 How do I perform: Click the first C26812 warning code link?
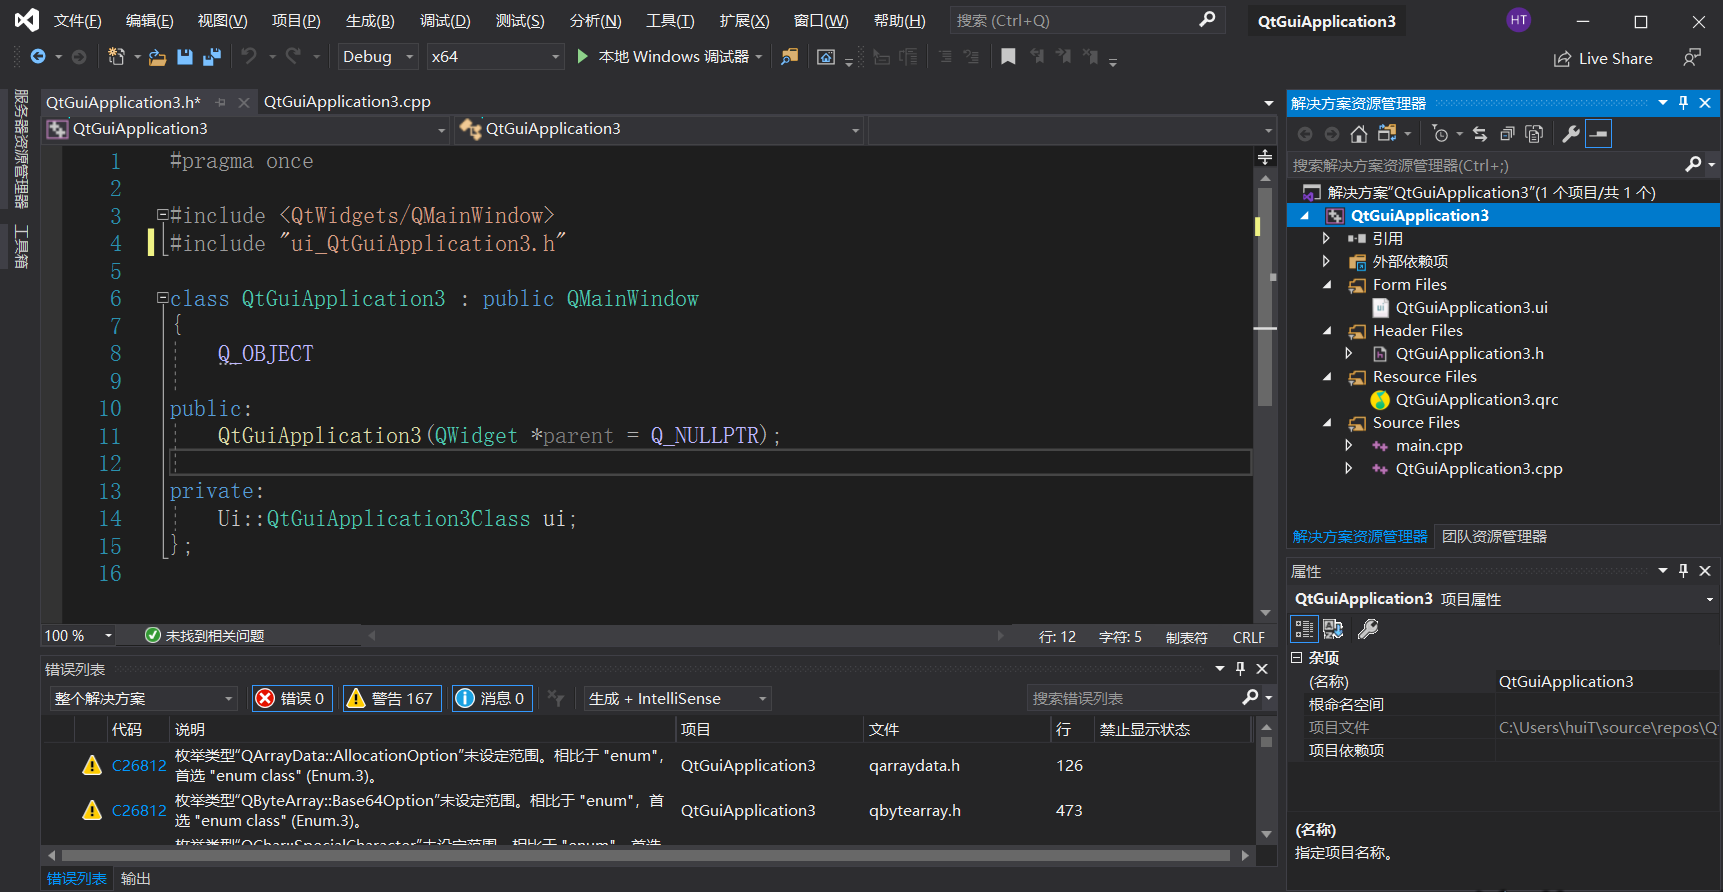[139, 766]
